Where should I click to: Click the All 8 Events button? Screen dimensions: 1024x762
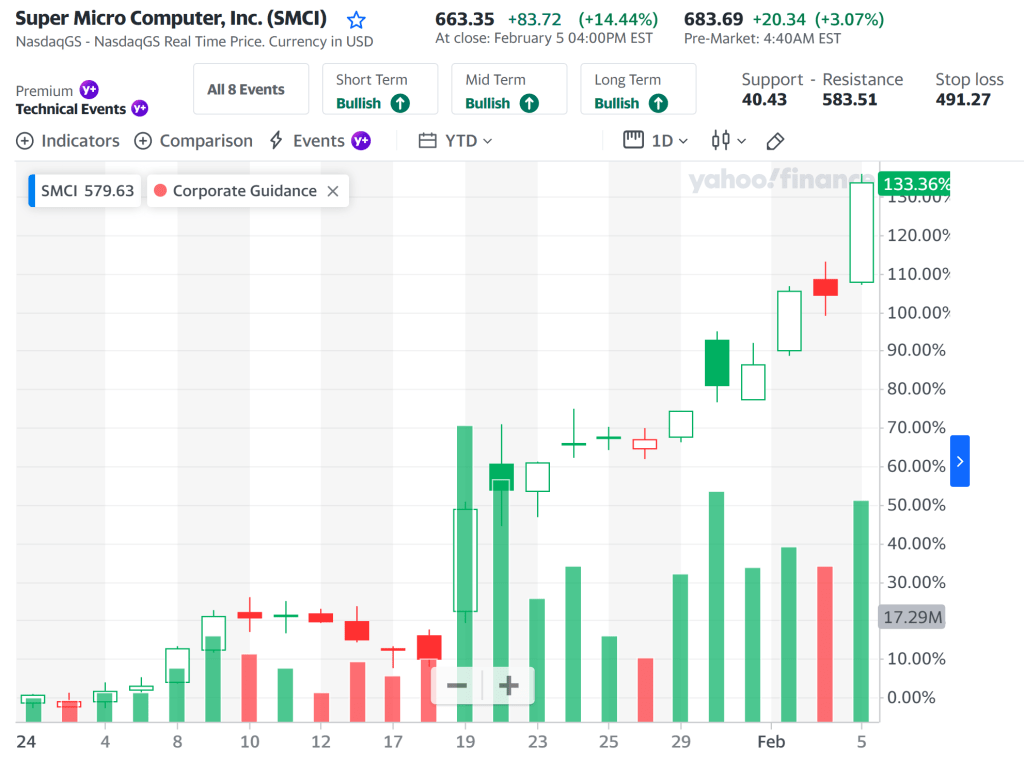click(x=246, y=90)
